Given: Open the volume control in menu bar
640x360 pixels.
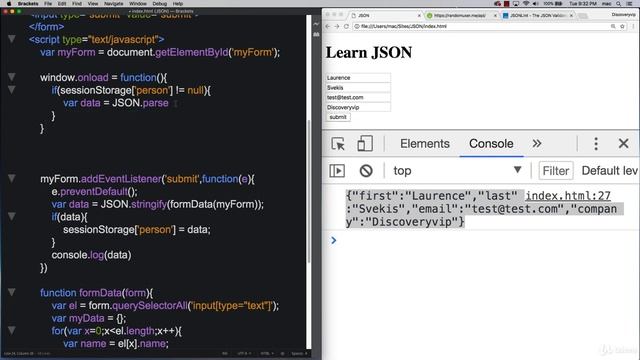Looking at the screenshot, I should point(536,3).
